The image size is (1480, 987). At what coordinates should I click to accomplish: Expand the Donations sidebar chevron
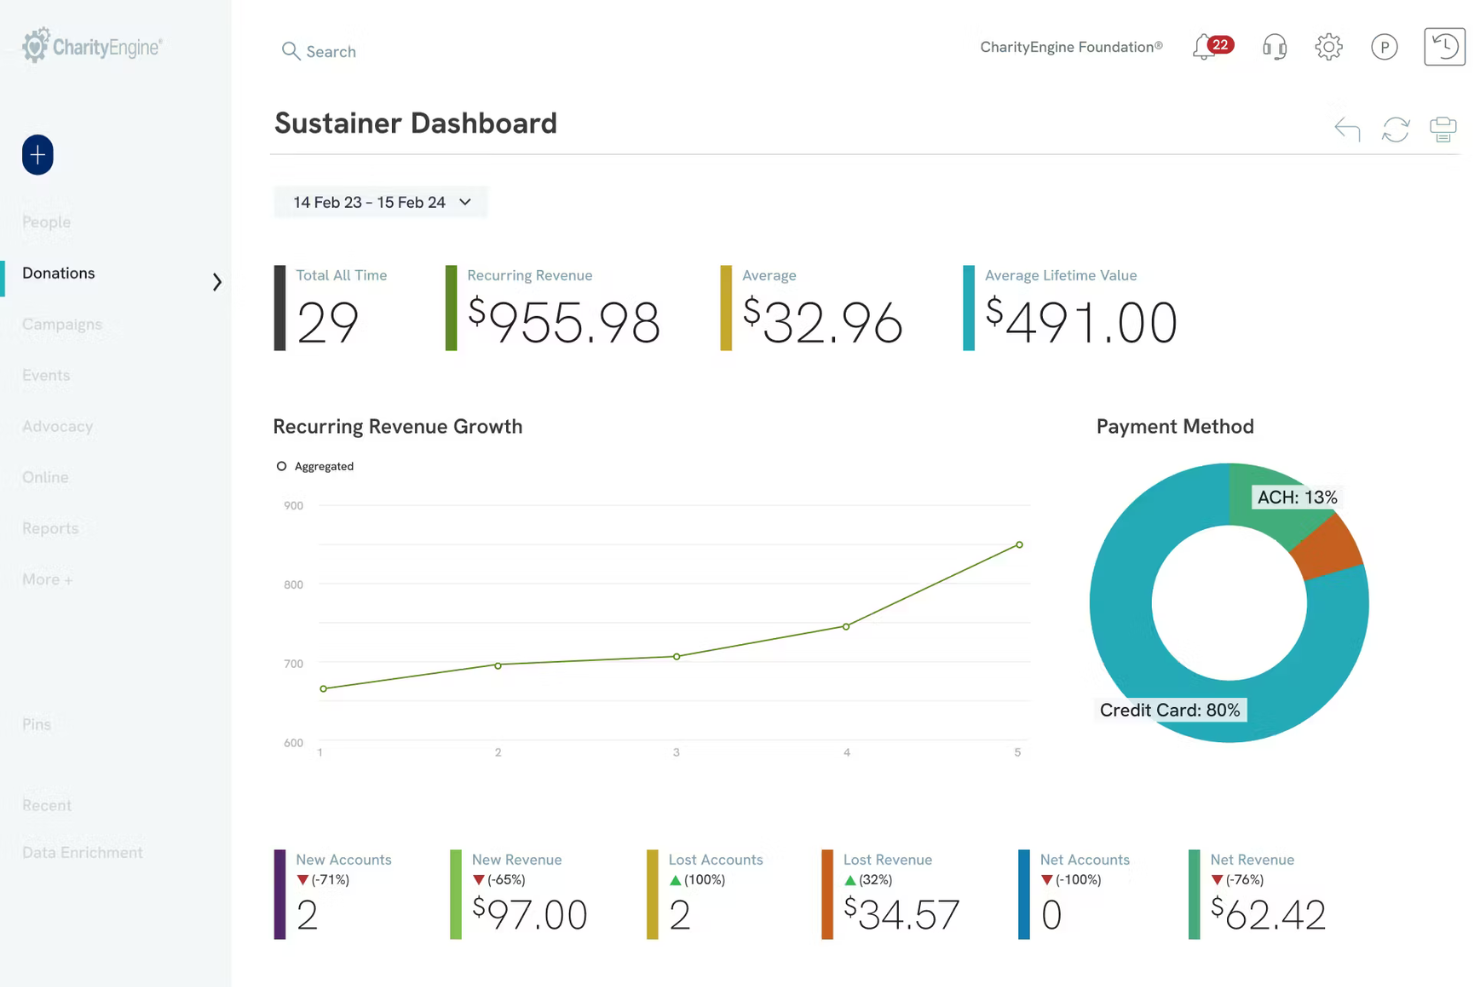pos(217,282)
